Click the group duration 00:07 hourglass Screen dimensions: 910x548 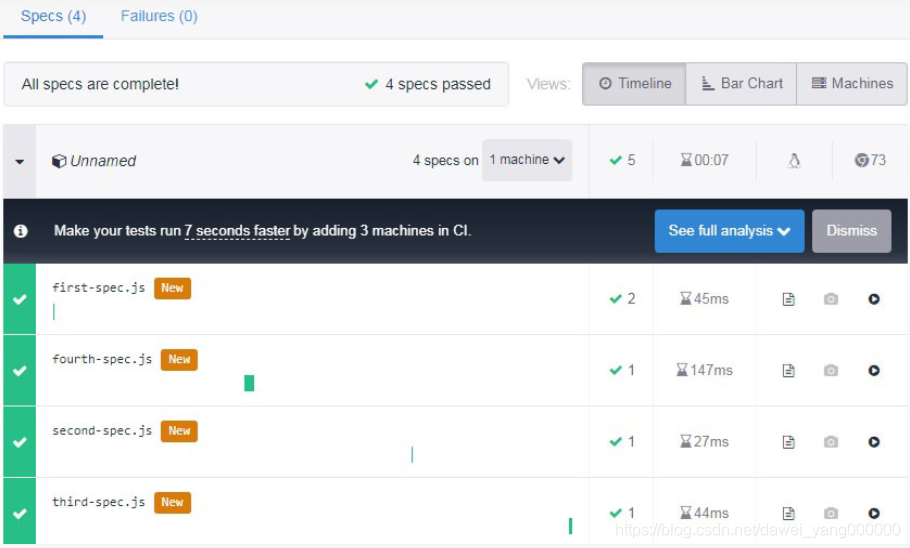point(686,160)
